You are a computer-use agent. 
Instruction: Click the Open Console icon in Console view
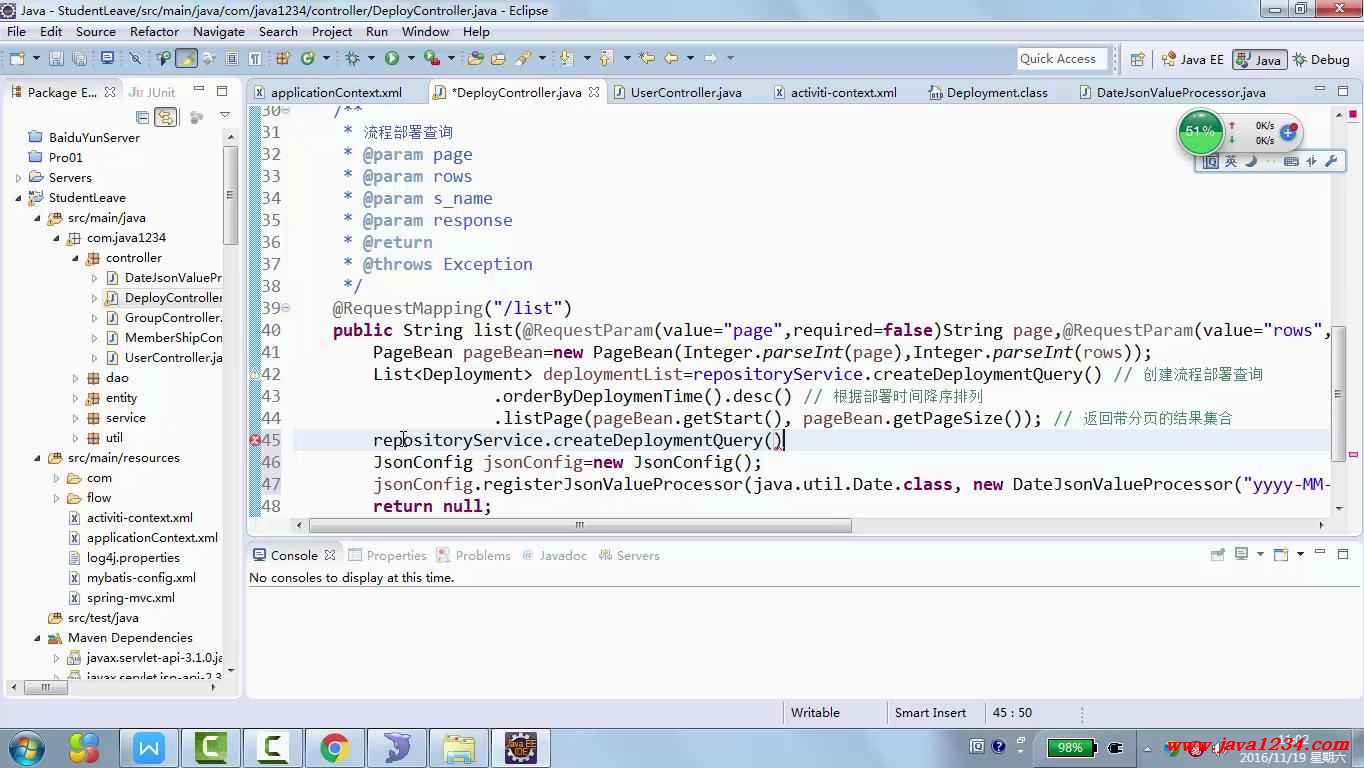1281,554
